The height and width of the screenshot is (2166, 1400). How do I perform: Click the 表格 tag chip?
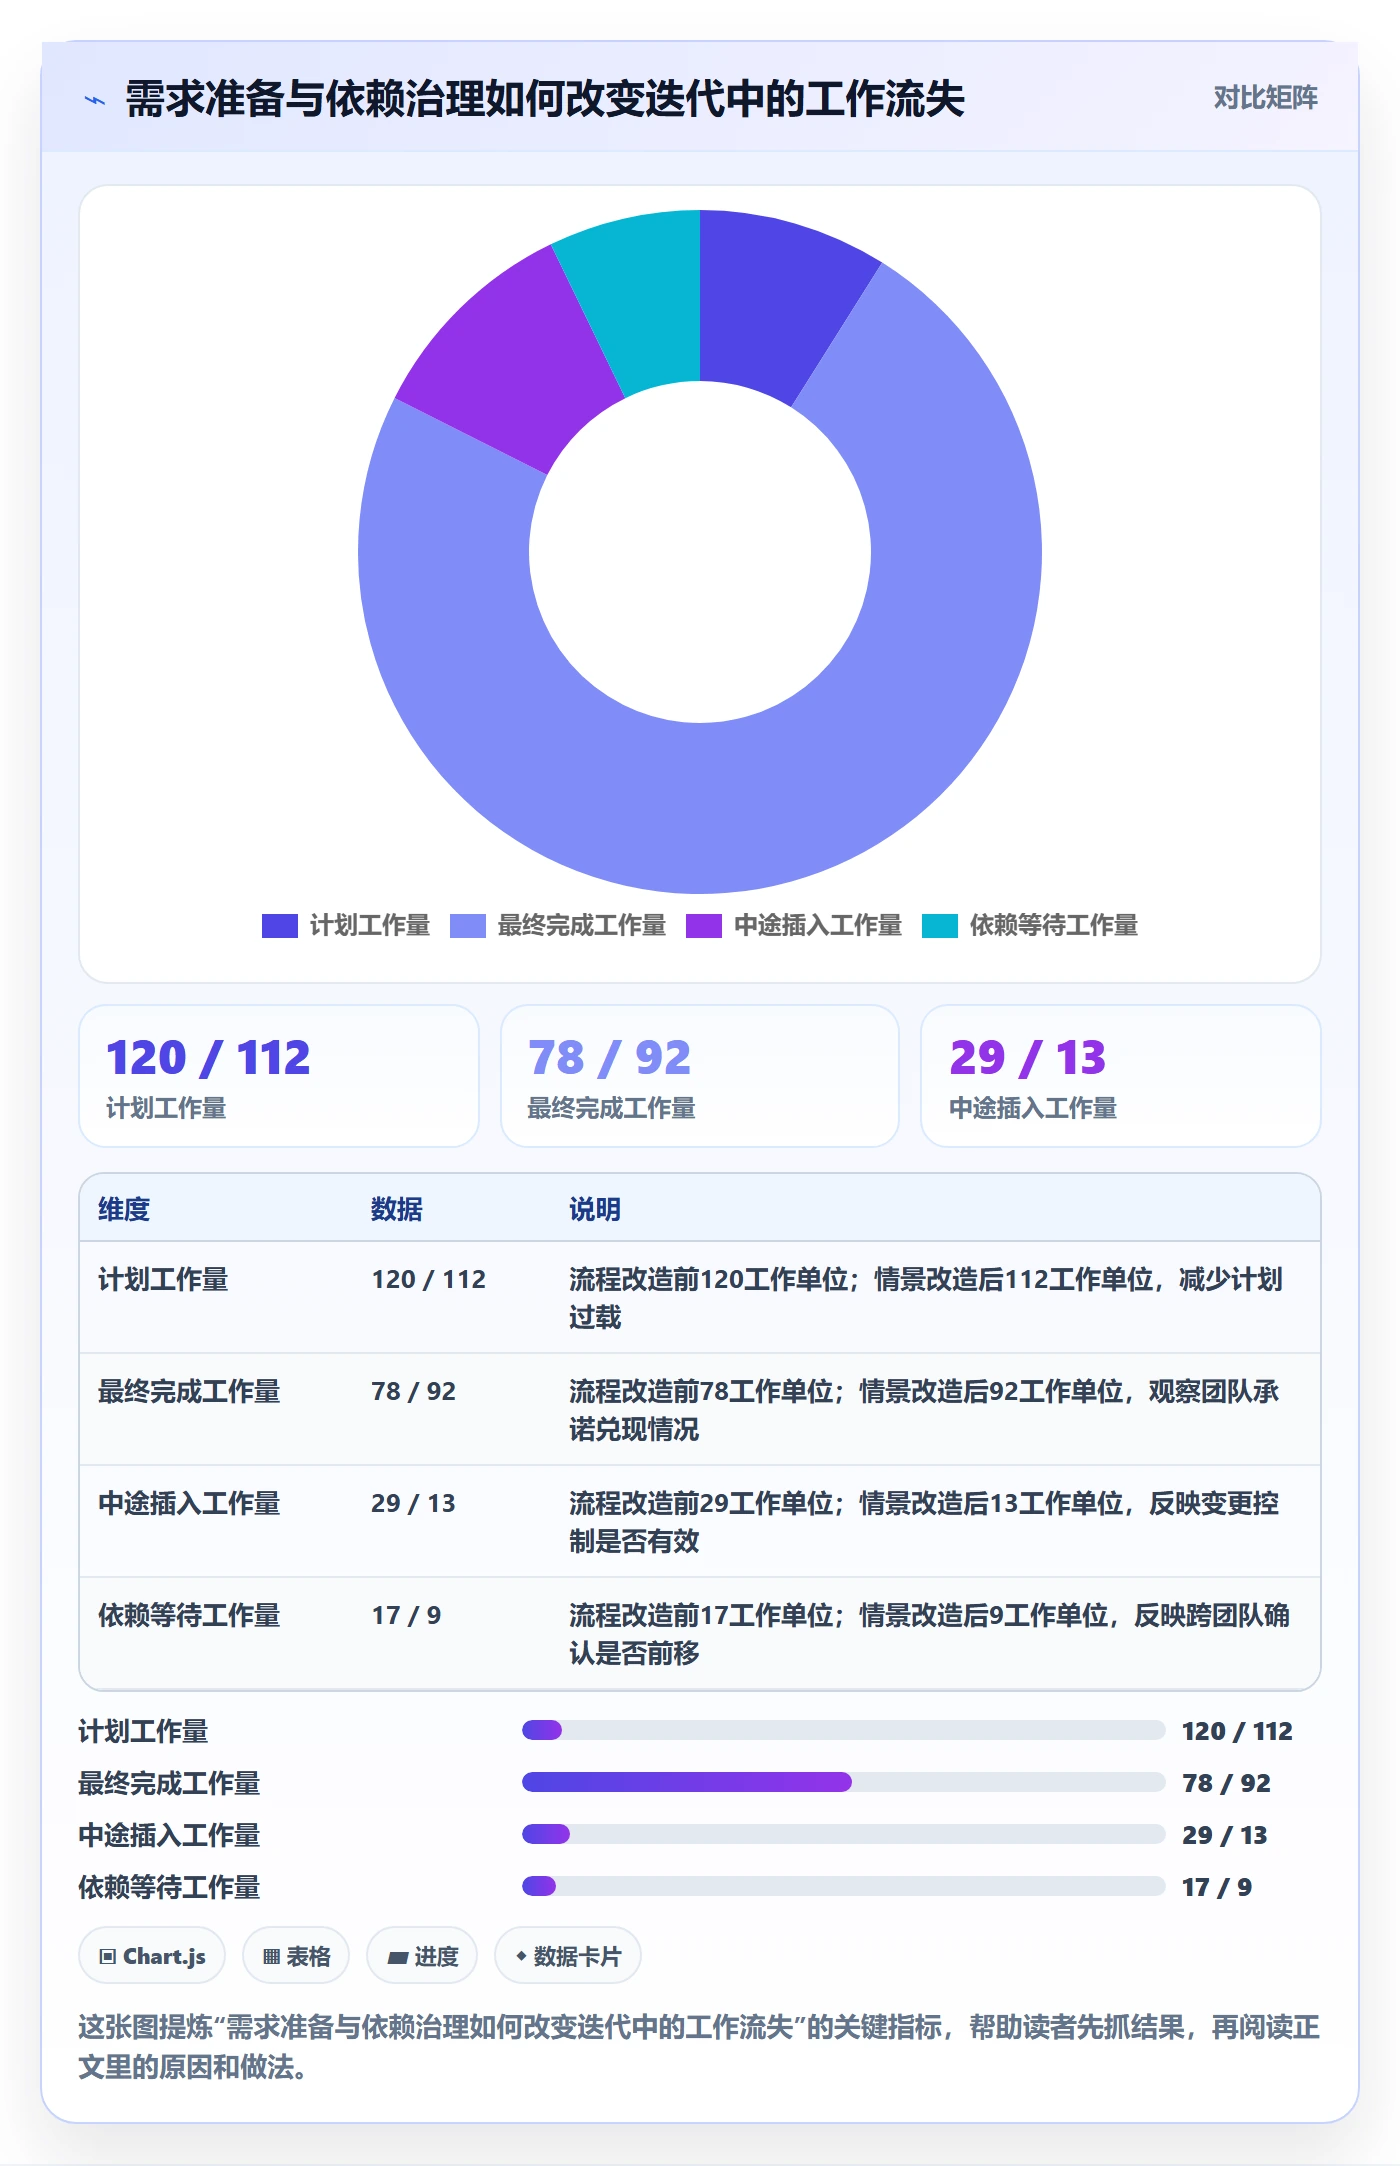[296, 1955]
